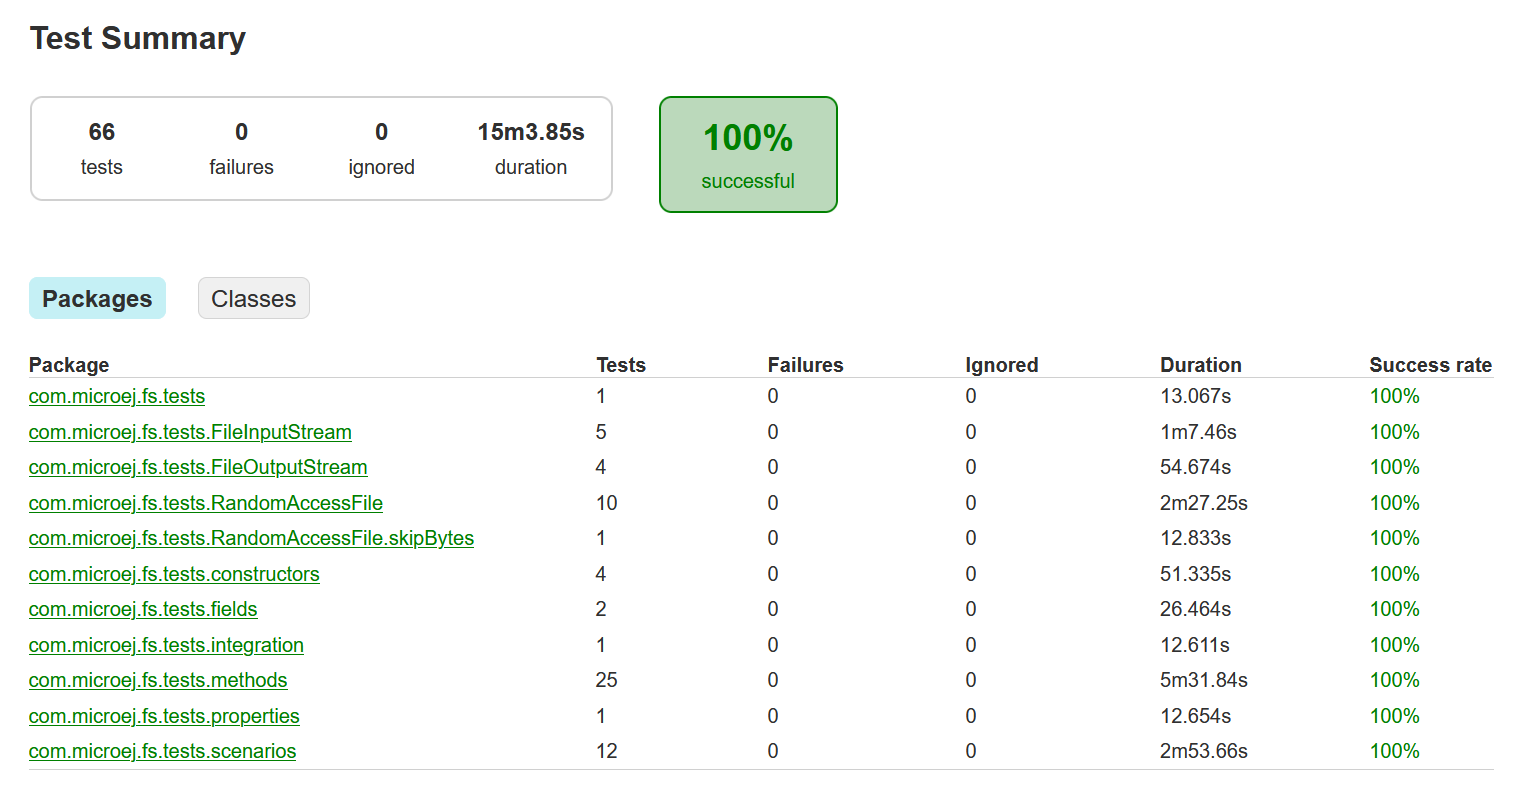Click the Package column header
The image size is (1537, 795).
(x=68, y=365)
